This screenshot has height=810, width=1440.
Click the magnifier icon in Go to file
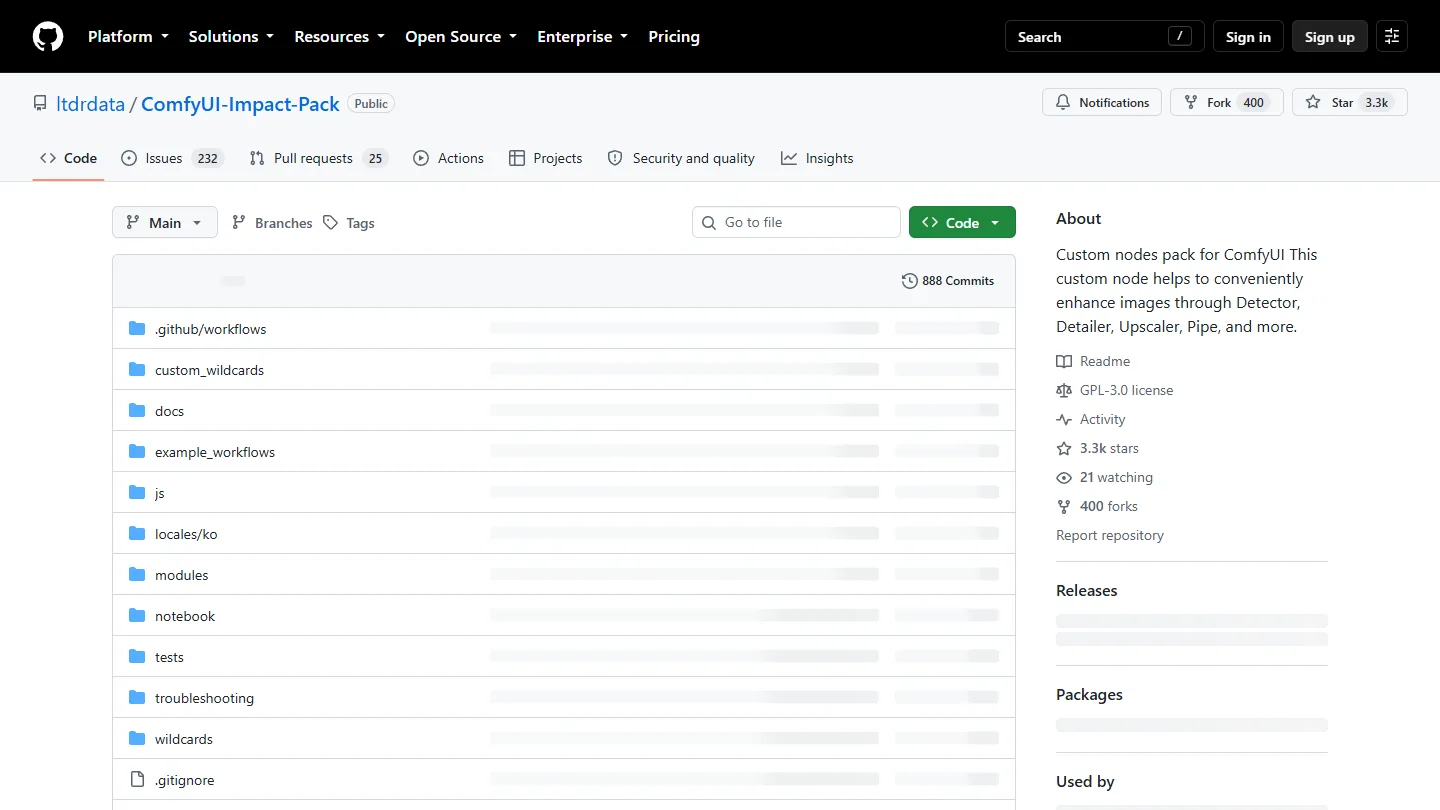click(709, 223)
